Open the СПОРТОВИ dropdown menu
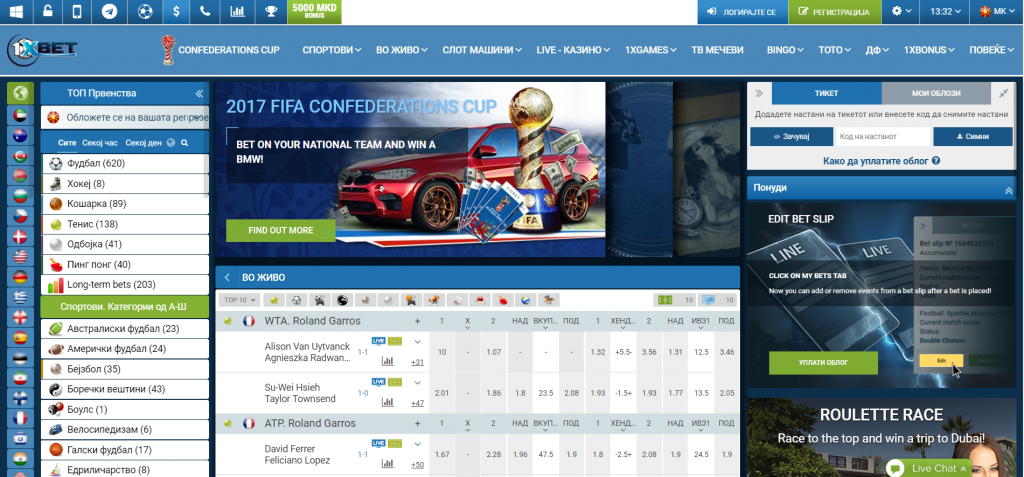This screenshot has height=477, width=1024. coord(332,50)
